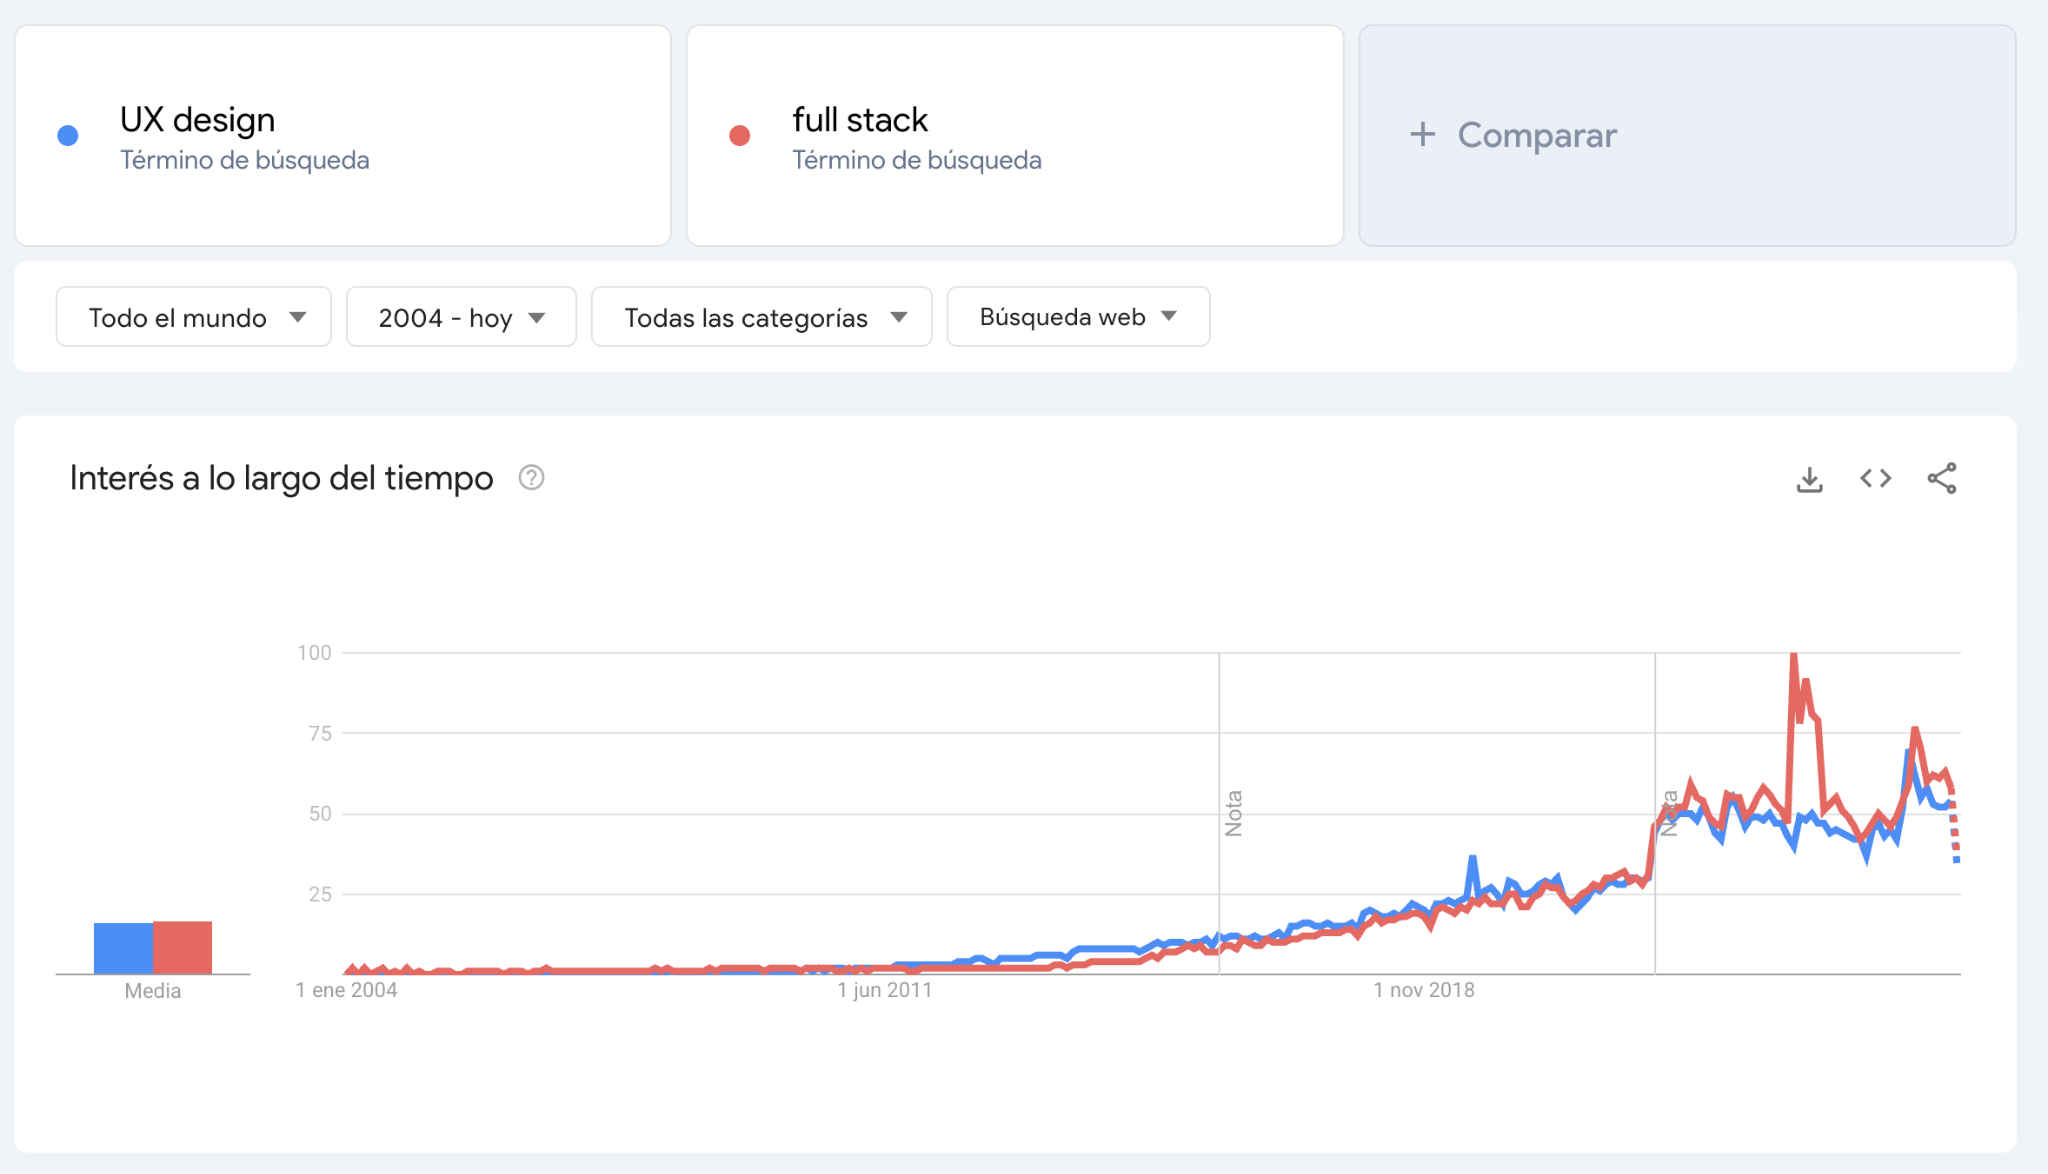Download the interest over time chart data

coord(1809,479)
